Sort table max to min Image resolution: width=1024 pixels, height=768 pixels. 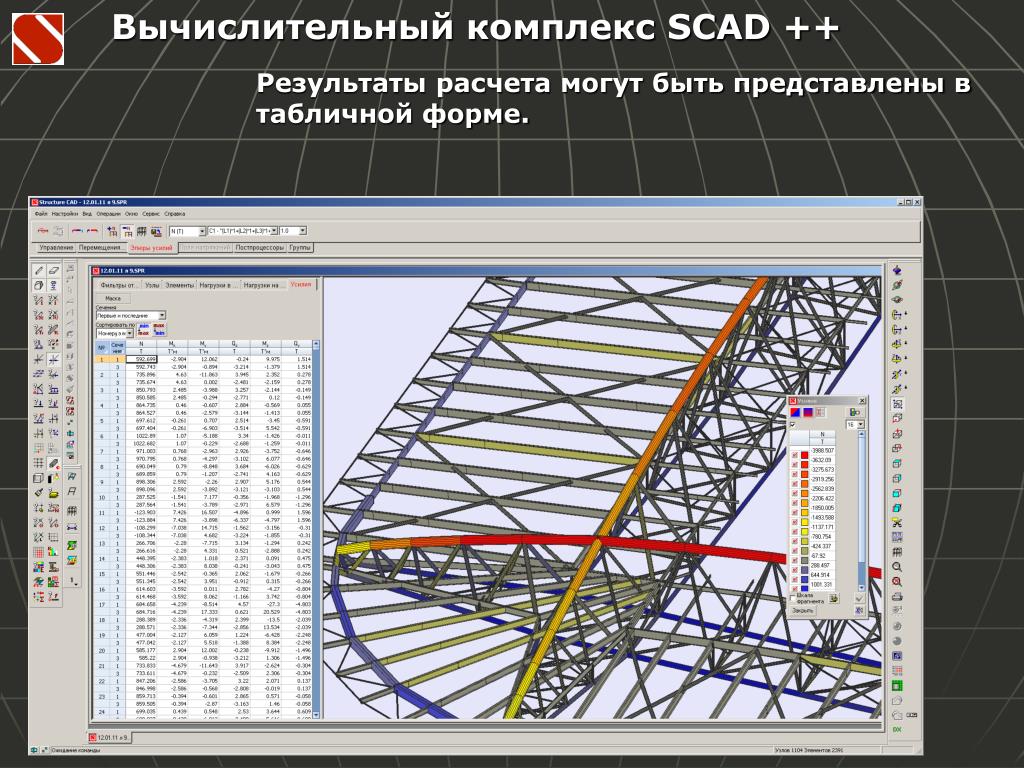tap(159, 329)
